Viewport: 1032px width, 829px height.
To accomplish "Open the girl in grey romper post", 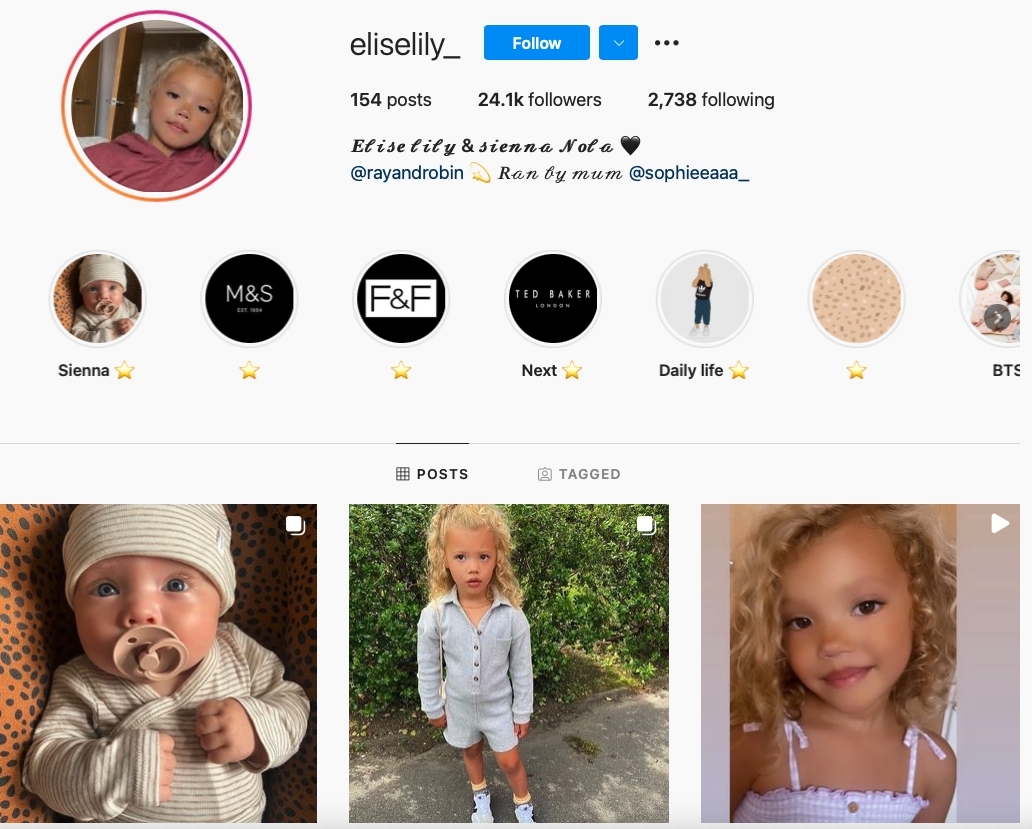I will click(x=509, y=663).
